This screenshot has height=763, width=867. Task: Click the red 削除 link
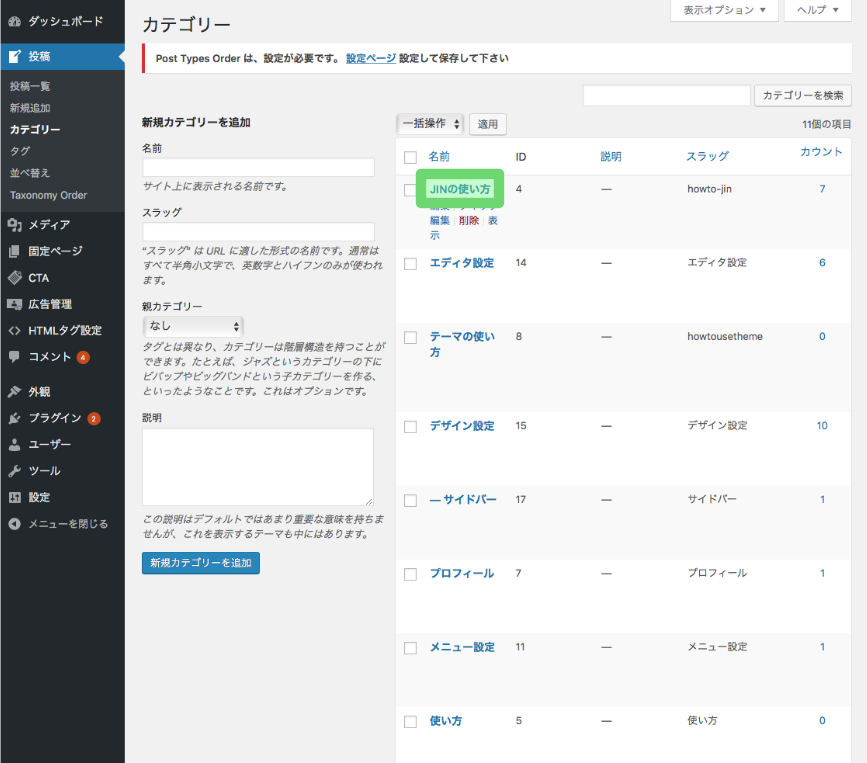(x=469, y=221)
